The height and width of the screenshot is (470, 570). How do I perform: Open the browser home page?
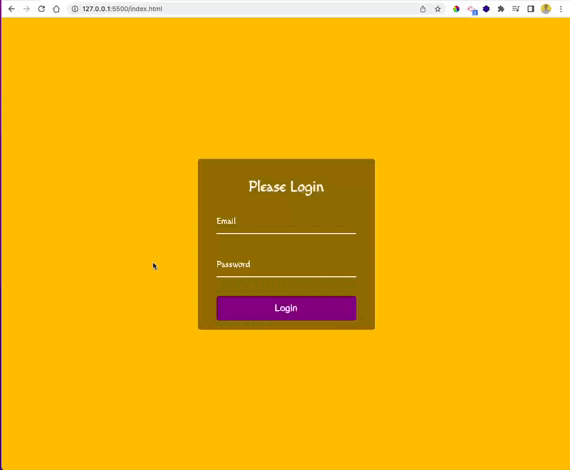pos(56,9)
